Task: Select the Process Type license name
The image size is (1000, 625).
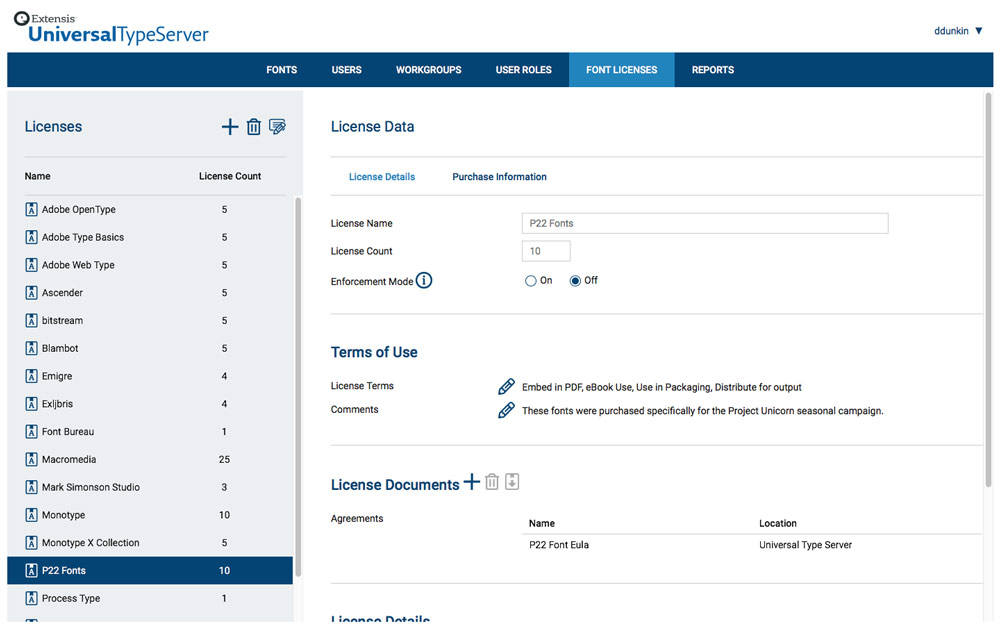Action: tap(71, 598)
